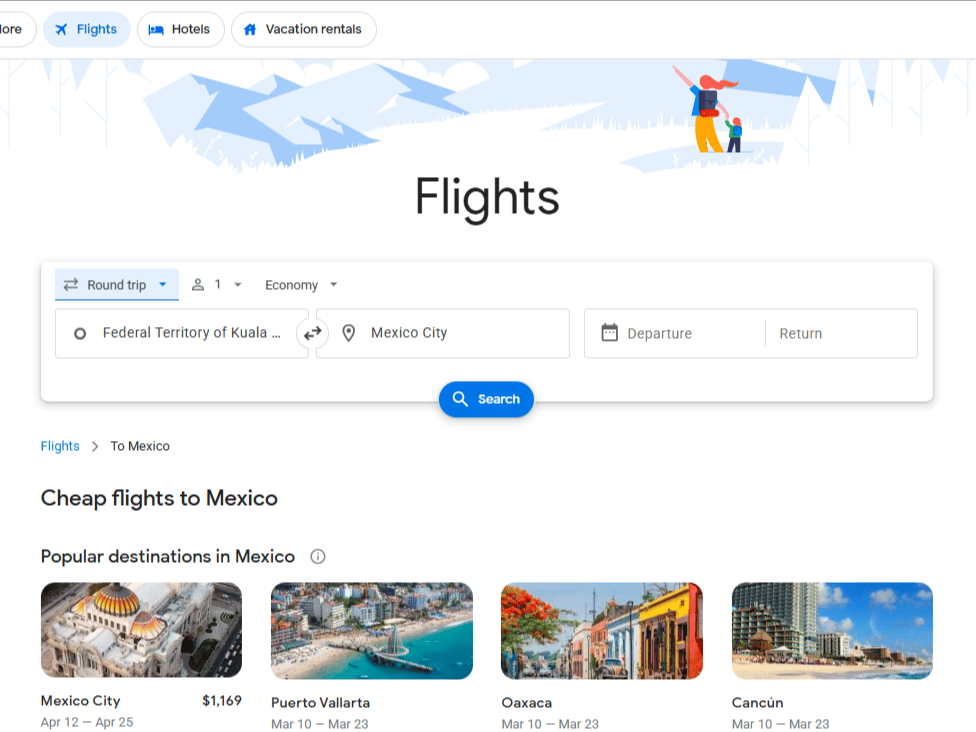Viewport: 976px width, 732px height.
Task: Click the origin field Federal Territory of Kuala
Action: 181,333
